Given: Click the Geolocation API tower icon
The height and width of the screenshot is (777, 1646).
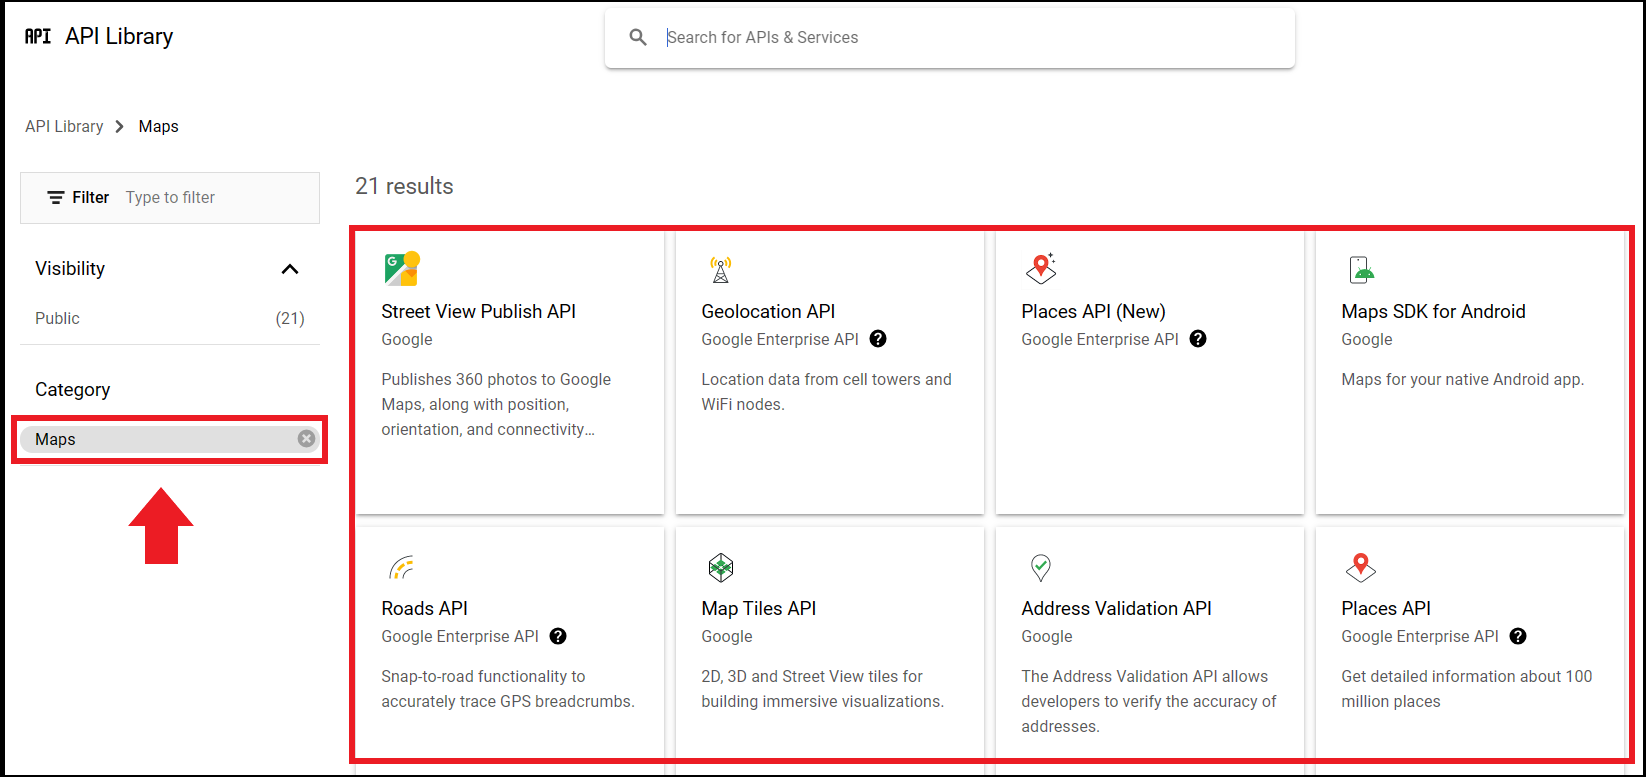Looking at the screenshot, I should tap(720, 270).
